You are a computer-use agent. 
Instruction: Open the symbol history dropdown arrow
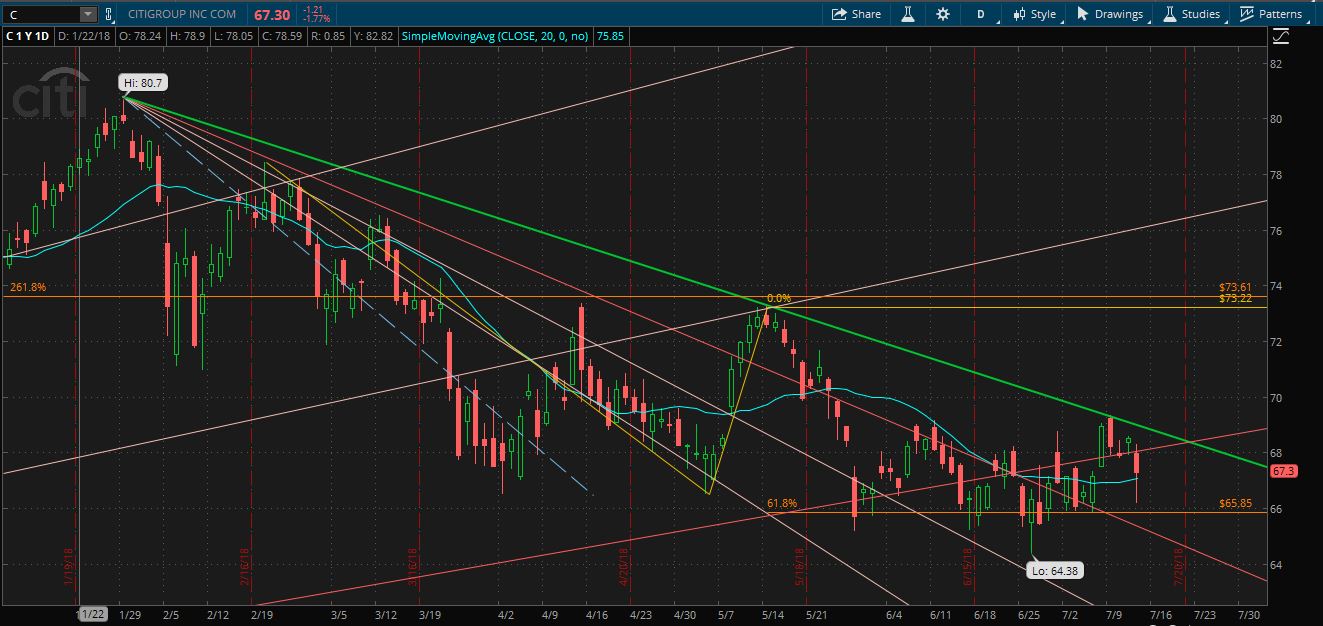point(88,14)
